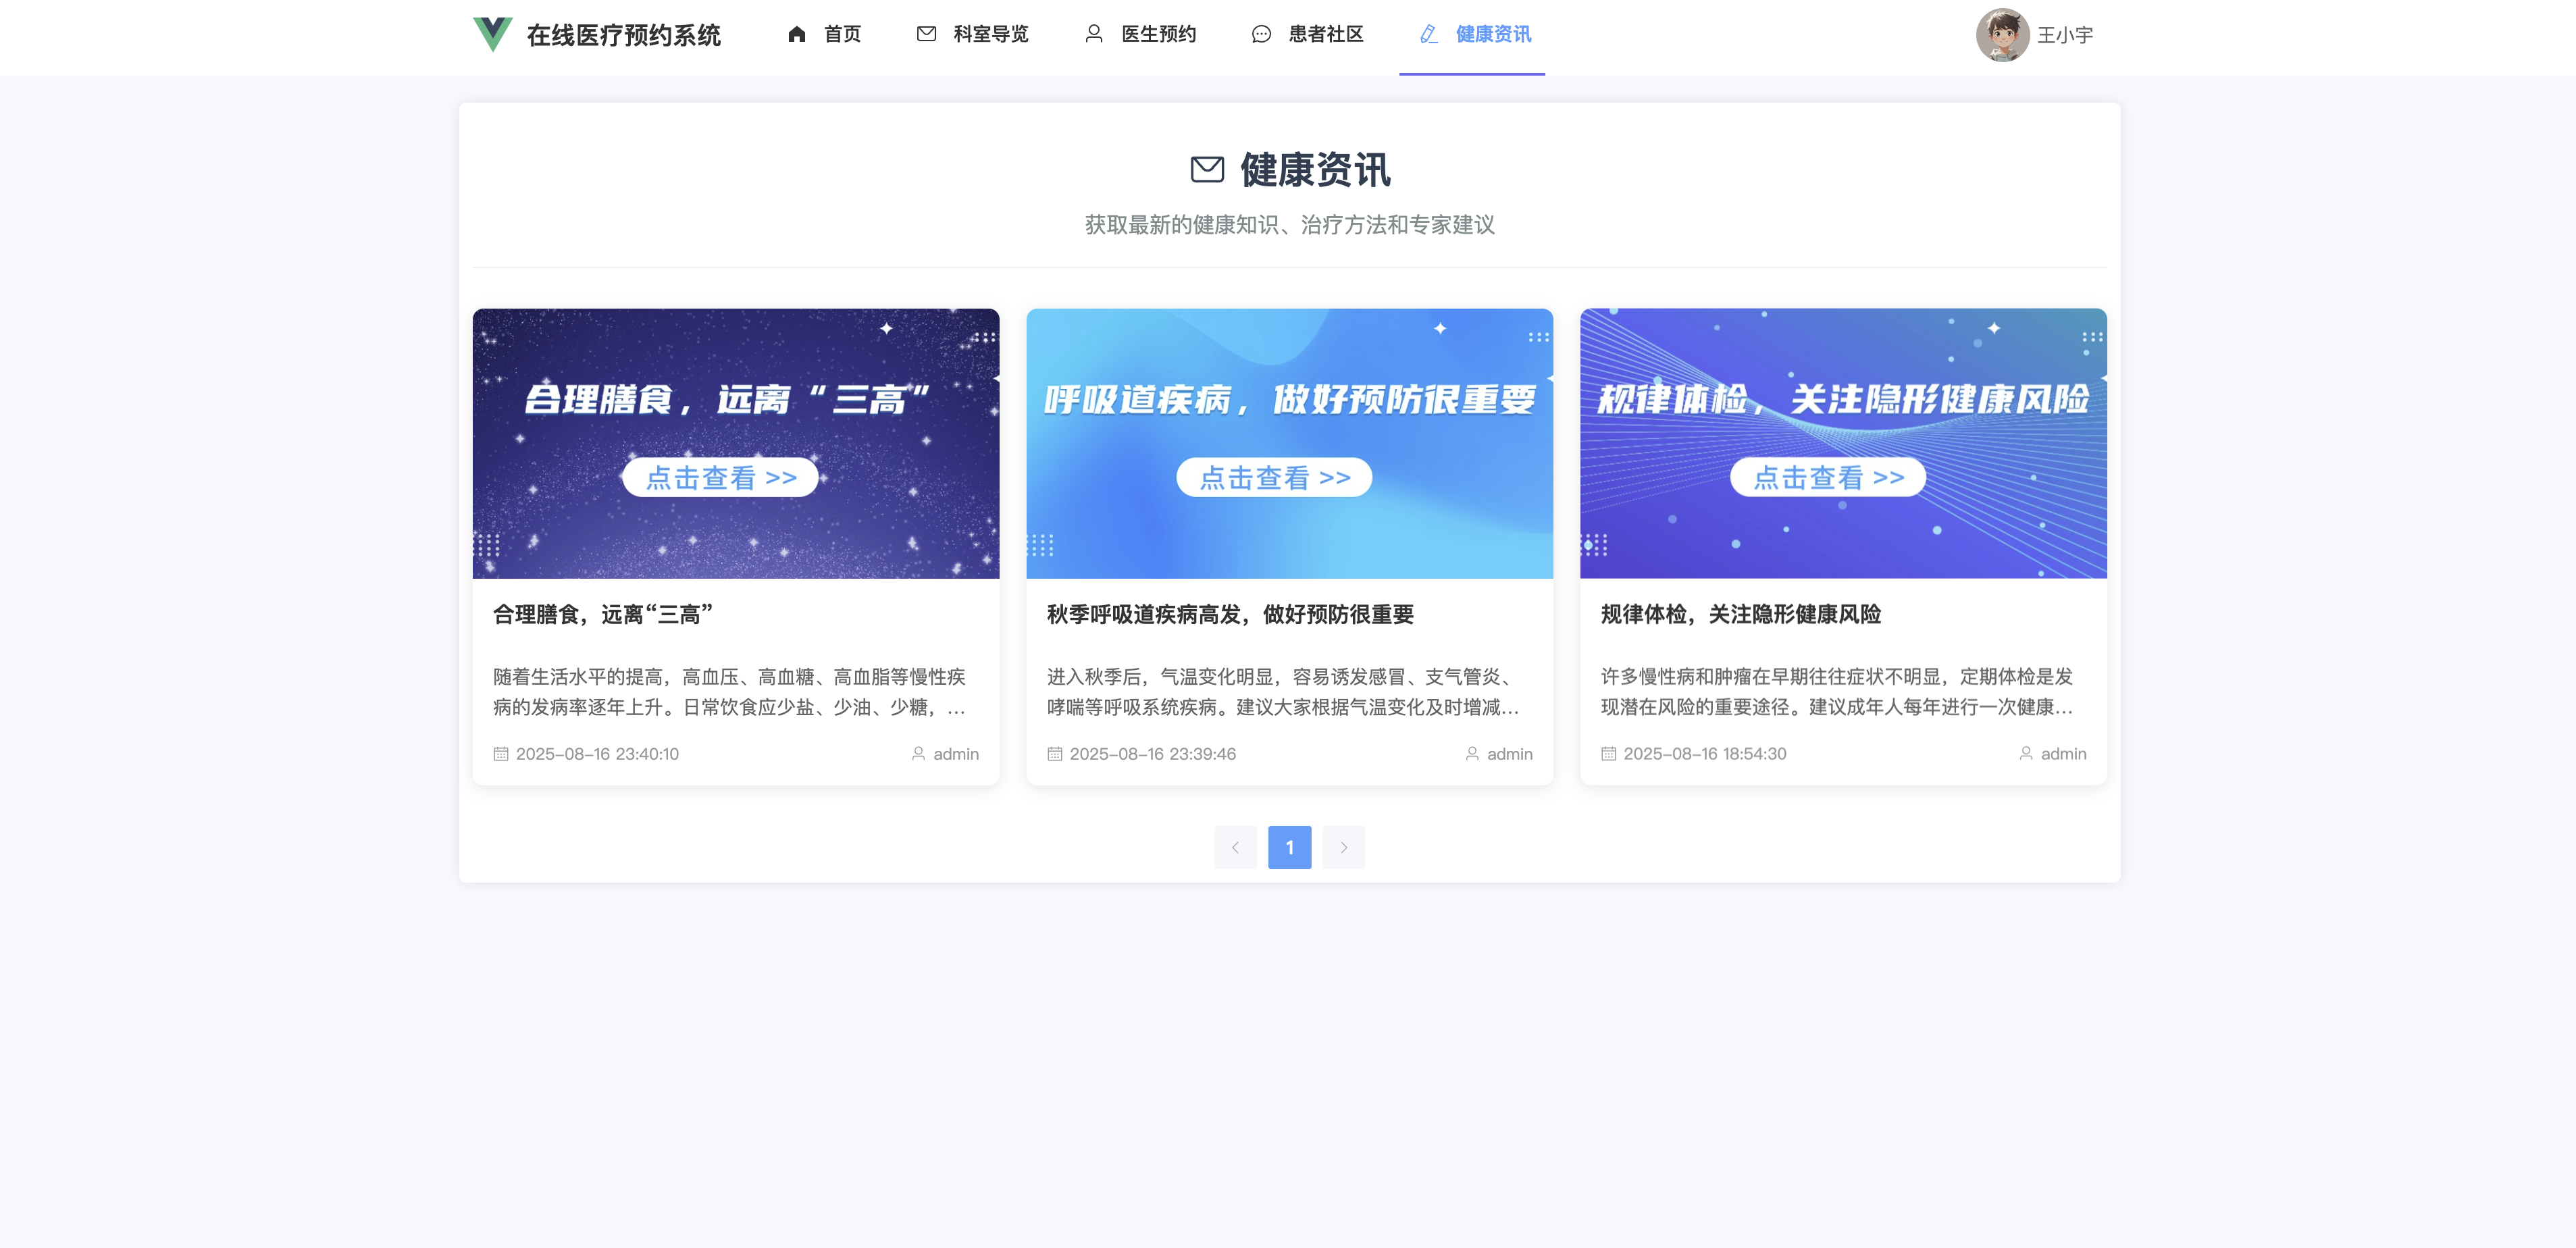Click the 呼吸道疾病 blue banner image

pos(1289,443)
